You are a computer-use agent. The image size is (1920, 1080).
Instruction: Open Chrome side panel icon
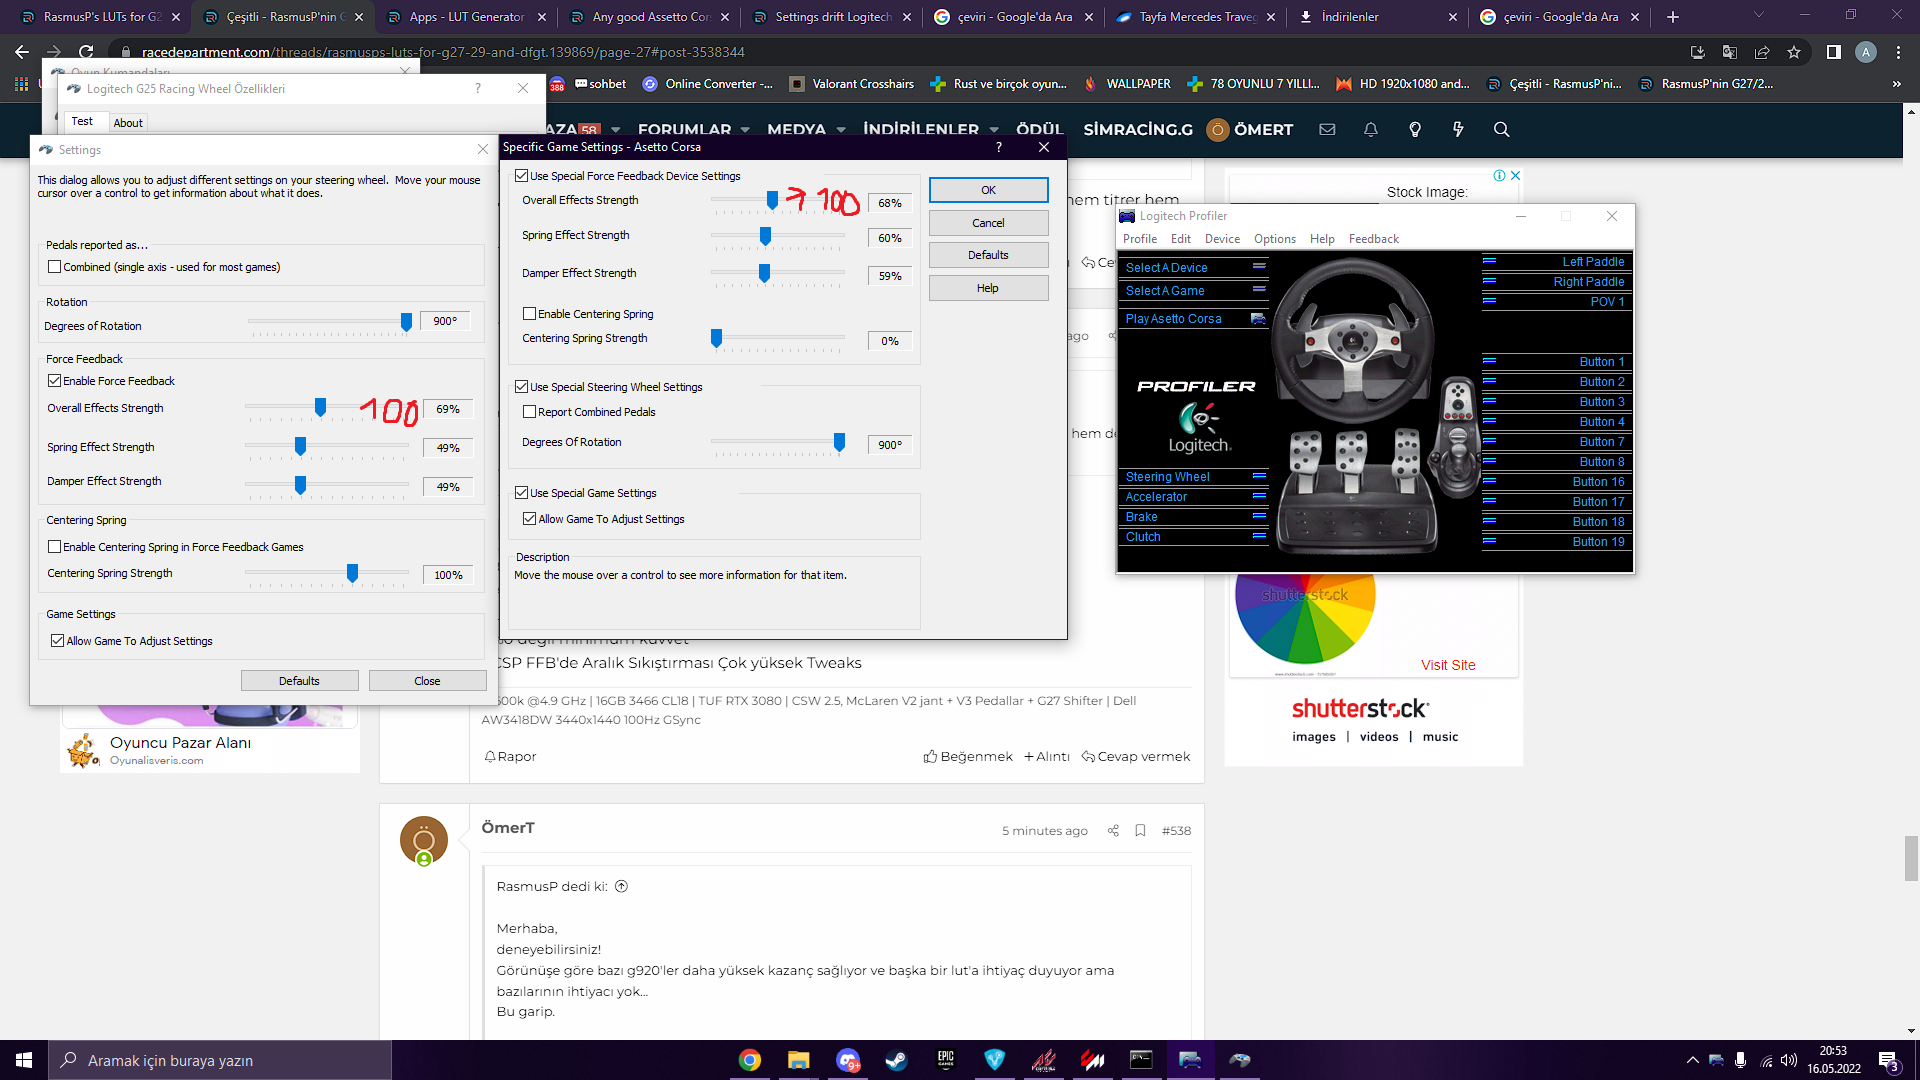(1833, 52)
